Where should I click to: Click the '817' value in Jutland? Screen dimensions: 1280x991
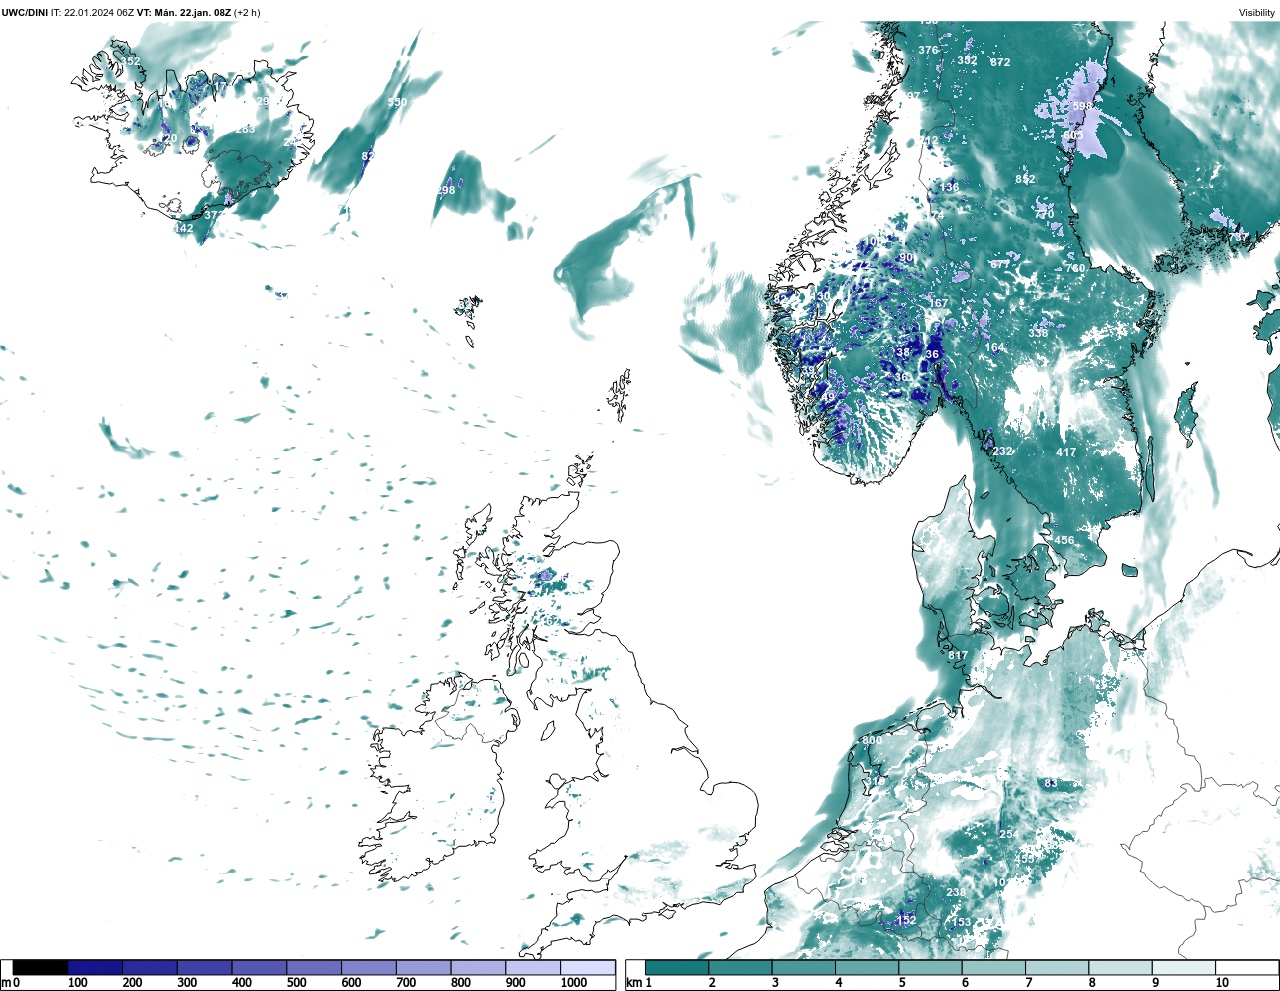point(958,656)
